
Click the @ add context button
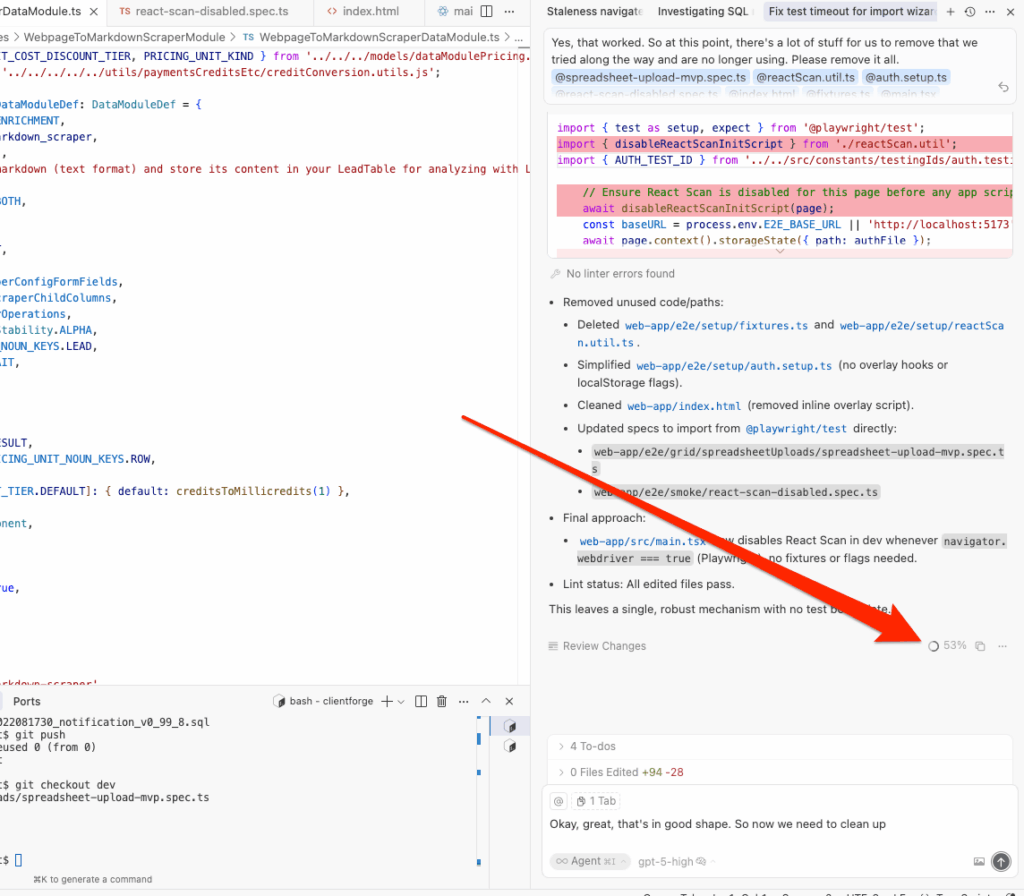click(x=559, y=801)
